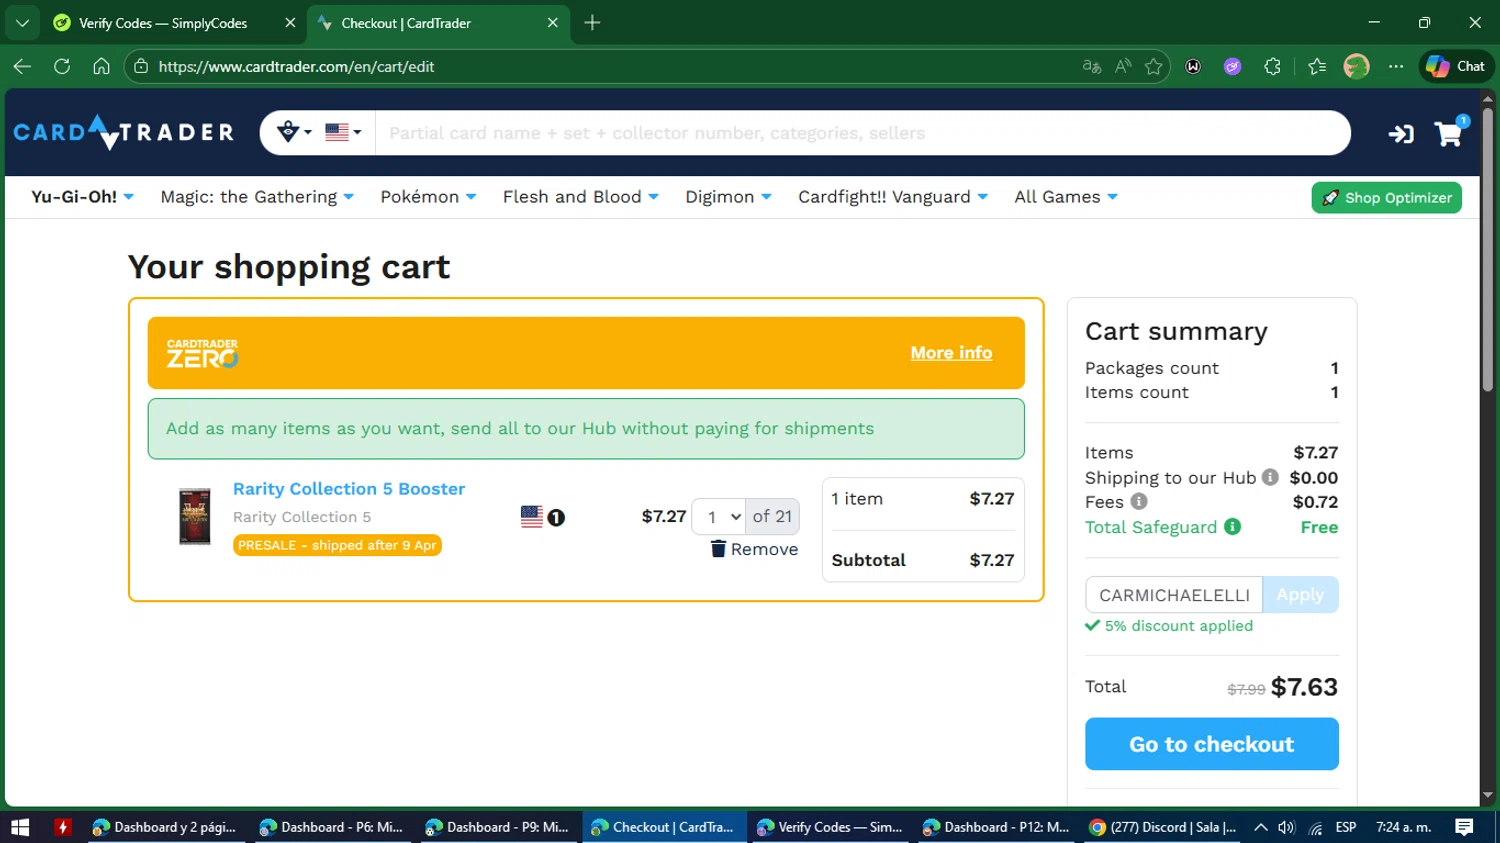Open Discord Chrome taskbar window
The width and height of the screenshot is (1500, 843).
[x=1162, y=827]
